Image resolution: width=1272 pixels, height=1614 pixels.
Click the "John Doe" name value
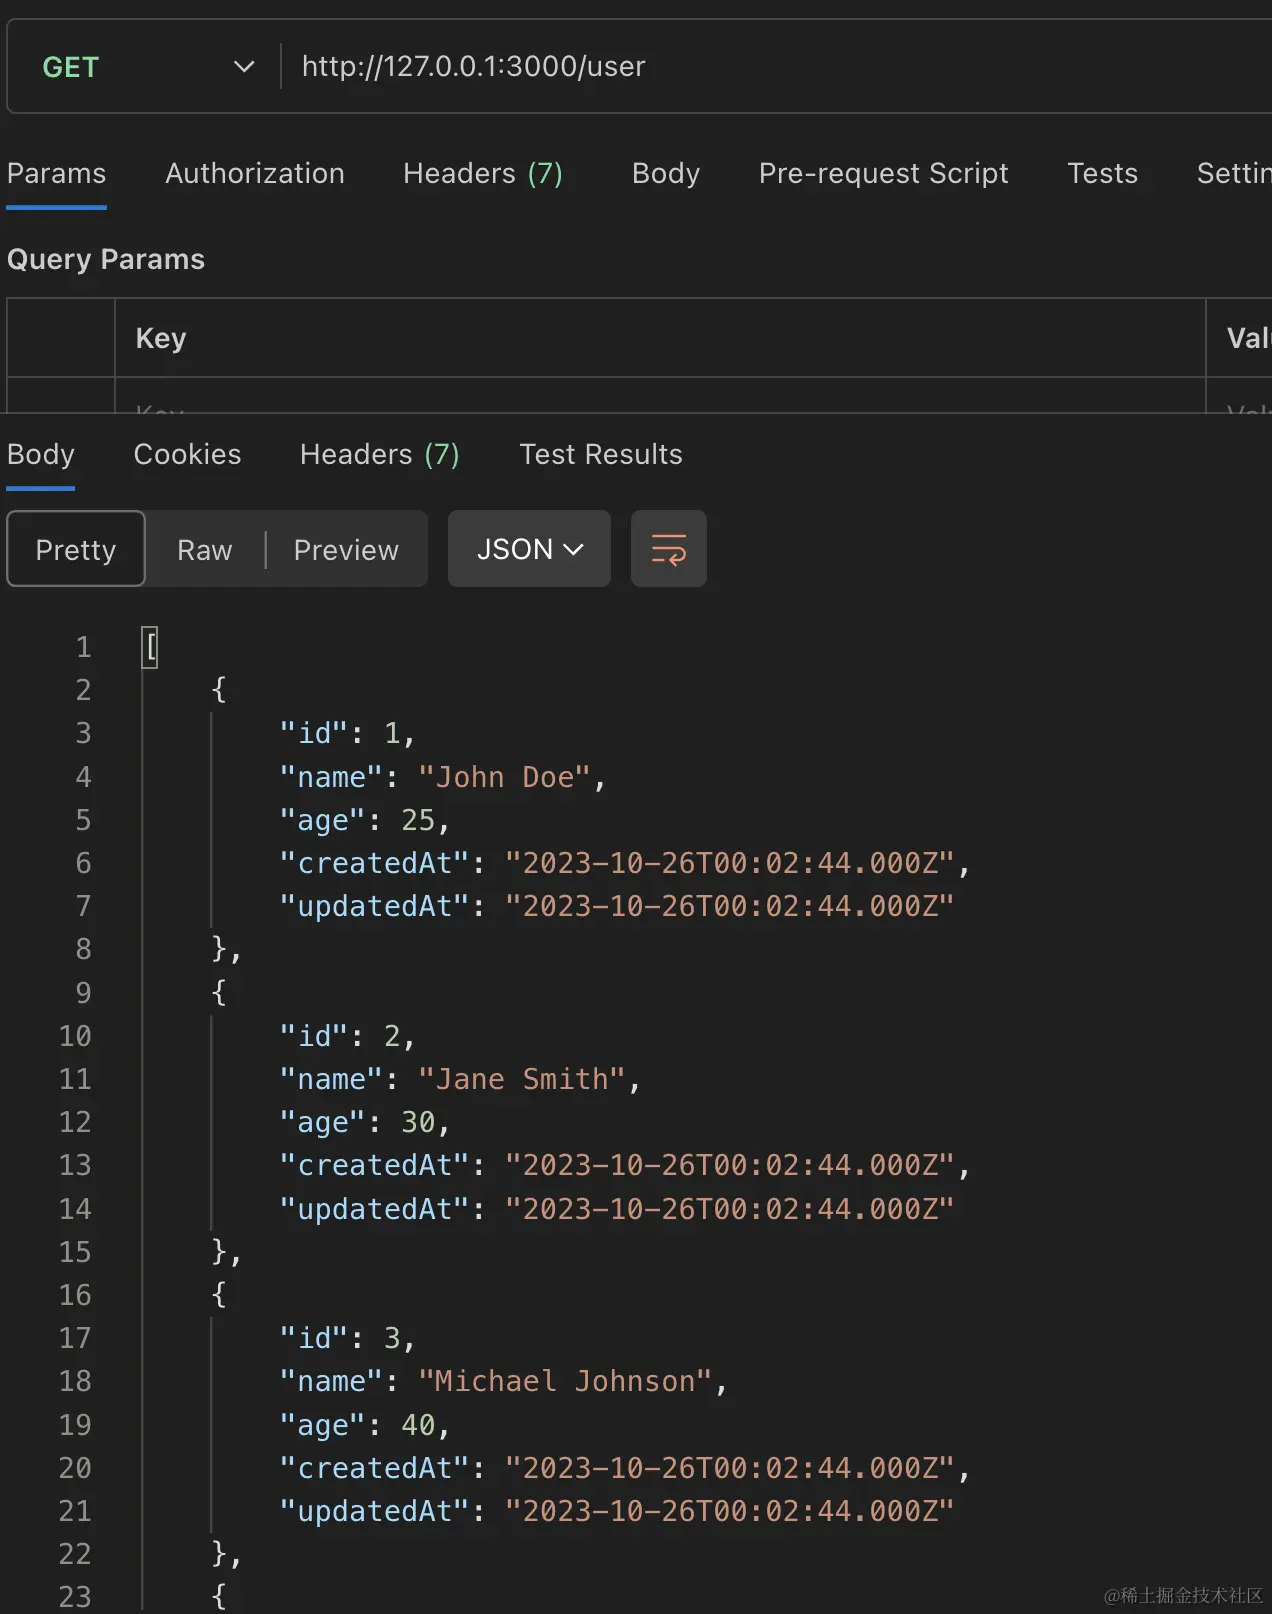pyautogui.click(x=504, y=777)
